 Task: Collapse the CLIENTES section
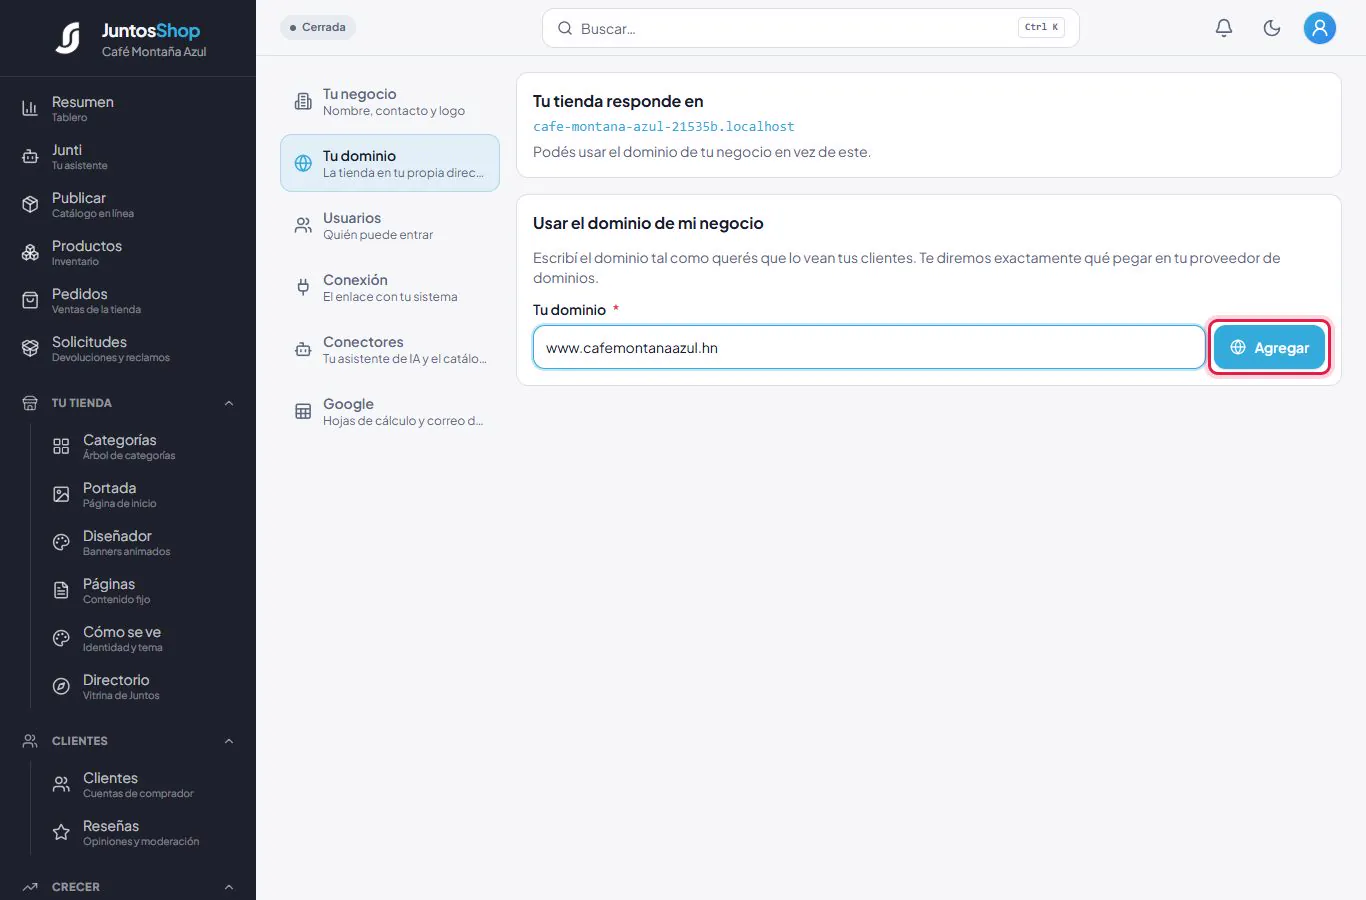tap(229, 741)
